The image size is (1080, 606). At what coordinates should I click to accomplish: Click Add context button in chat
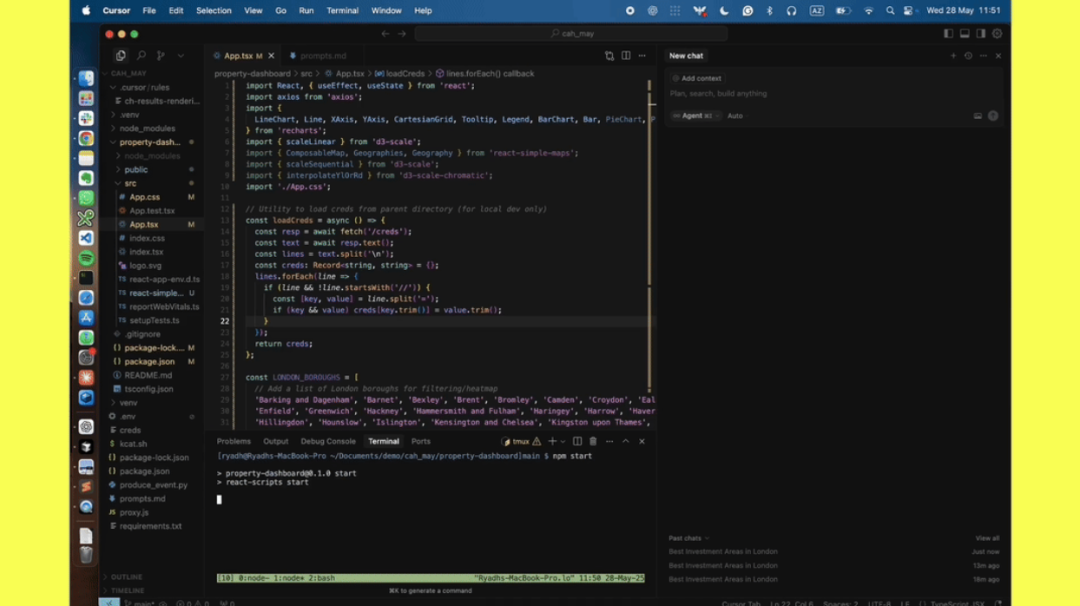[697, 79]
